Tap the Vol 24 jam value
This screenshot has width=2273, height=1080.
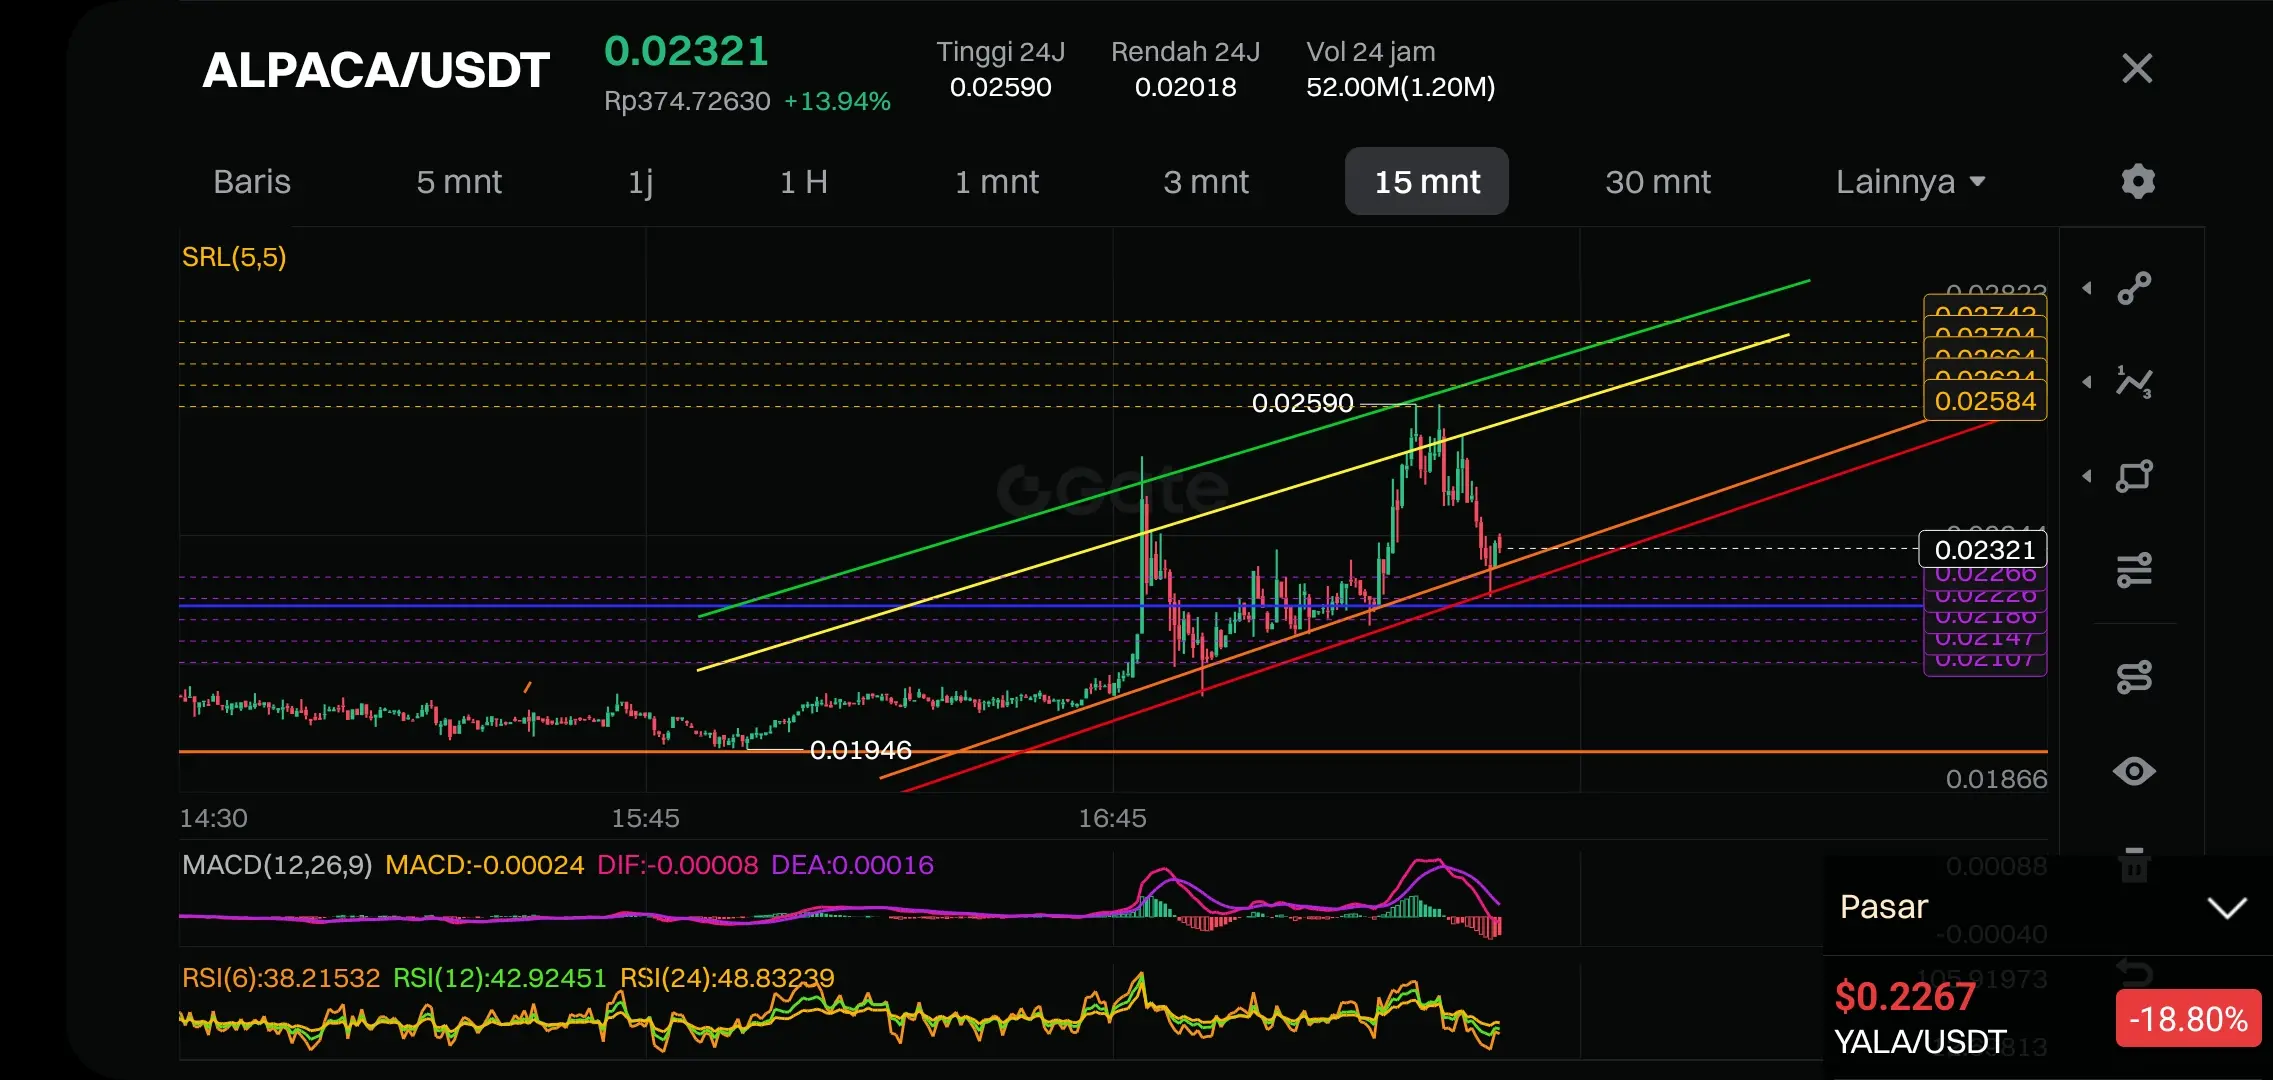click(x=1400, y=87)
